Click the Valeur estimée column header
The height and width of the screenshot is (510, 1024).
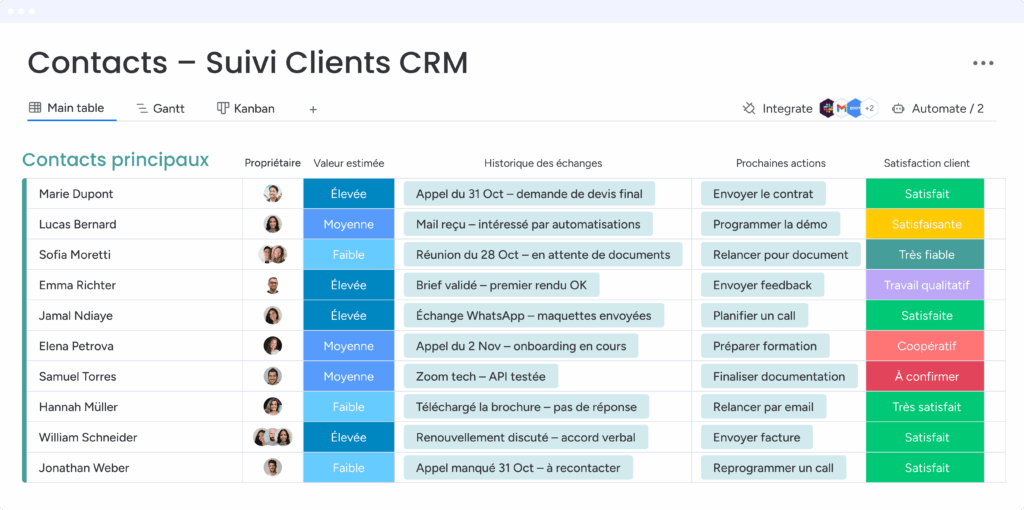pos(349,163)
